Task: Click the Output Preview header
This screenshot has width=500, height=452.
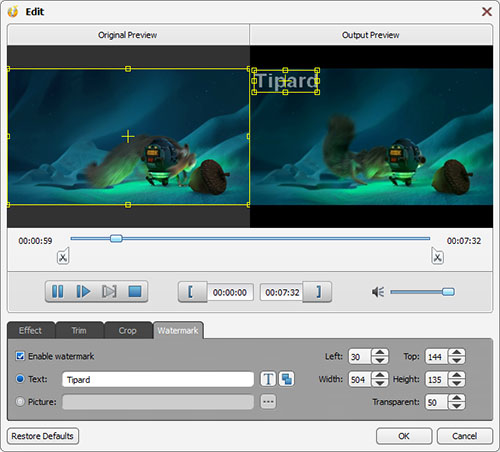Action: click(x=371, y=35)
